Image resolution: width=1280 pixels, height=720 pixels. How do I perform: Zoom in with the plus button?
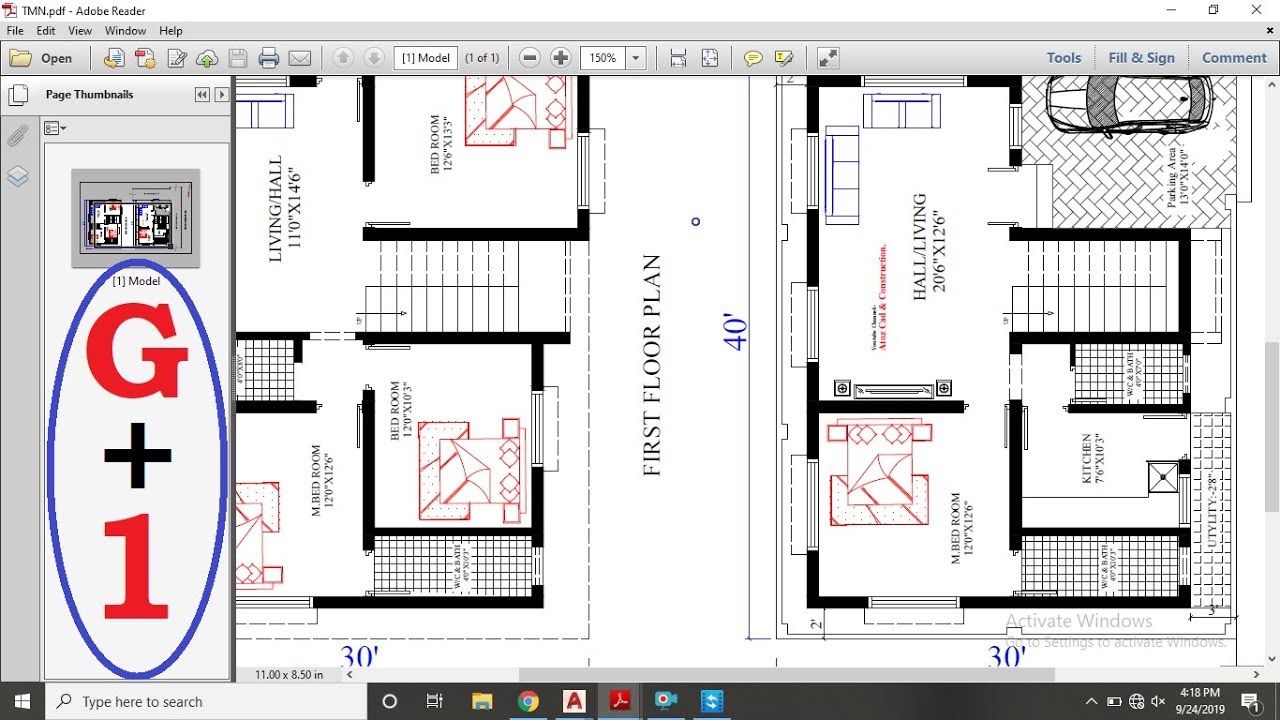pyautogui.click(x=561, y=58)
